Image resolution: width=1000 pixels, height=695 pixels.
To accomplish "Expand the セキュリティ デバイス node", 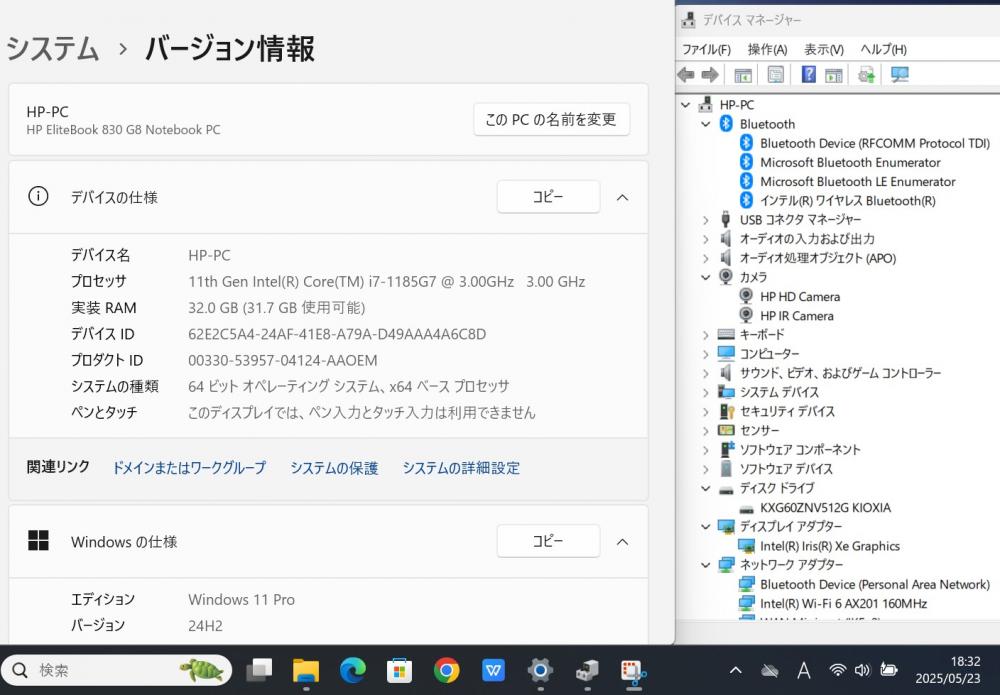I will (x=705, y=411).
